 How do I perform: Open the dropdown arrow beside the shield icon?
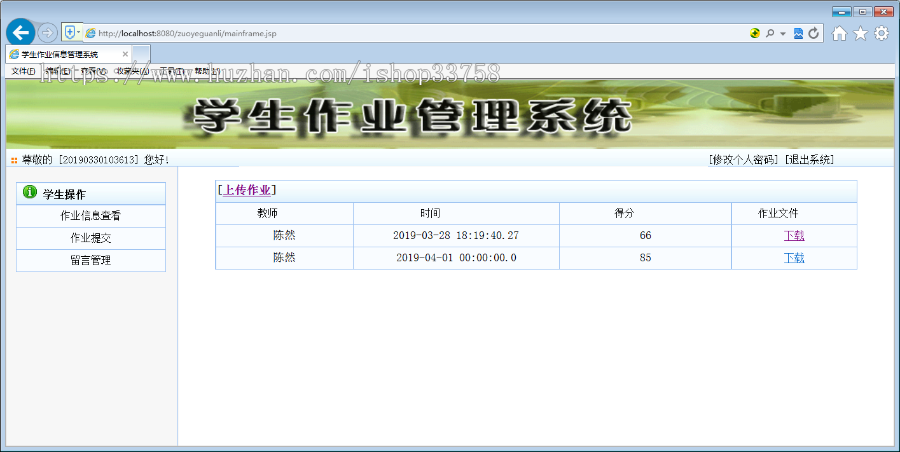[x=79, y=33]
